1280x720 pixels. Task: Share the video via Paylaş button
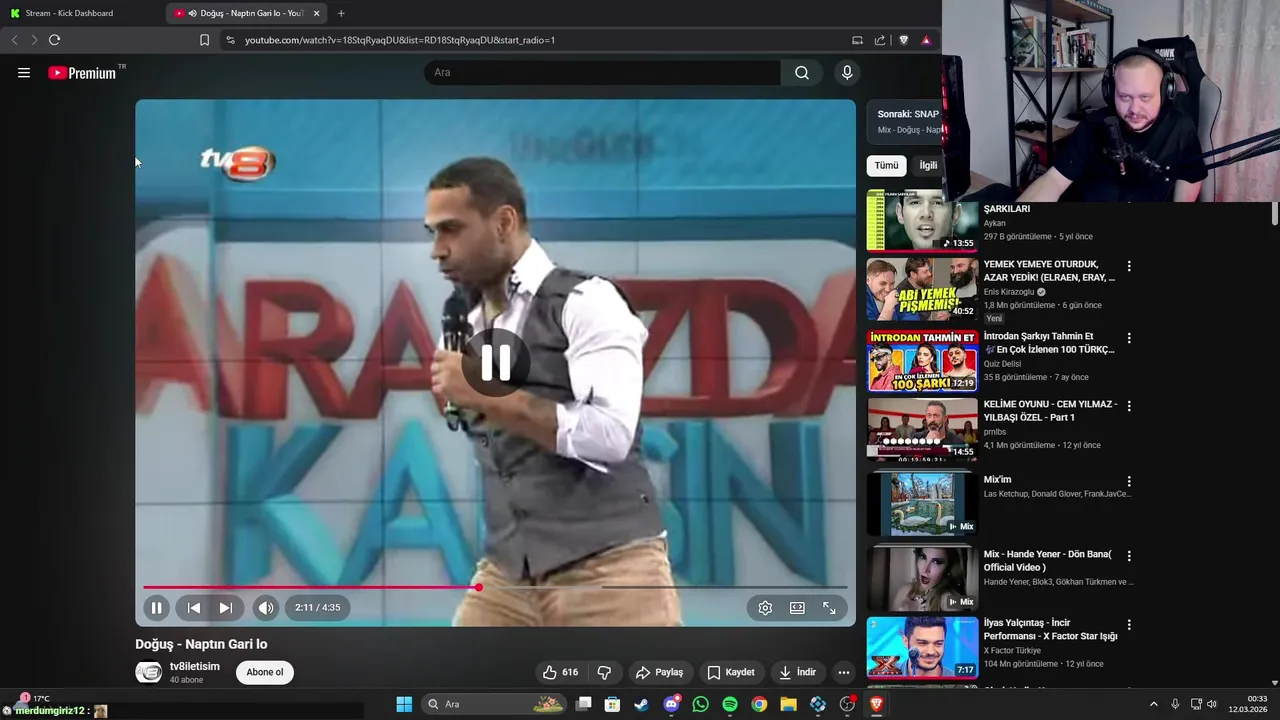pos(660,673)
